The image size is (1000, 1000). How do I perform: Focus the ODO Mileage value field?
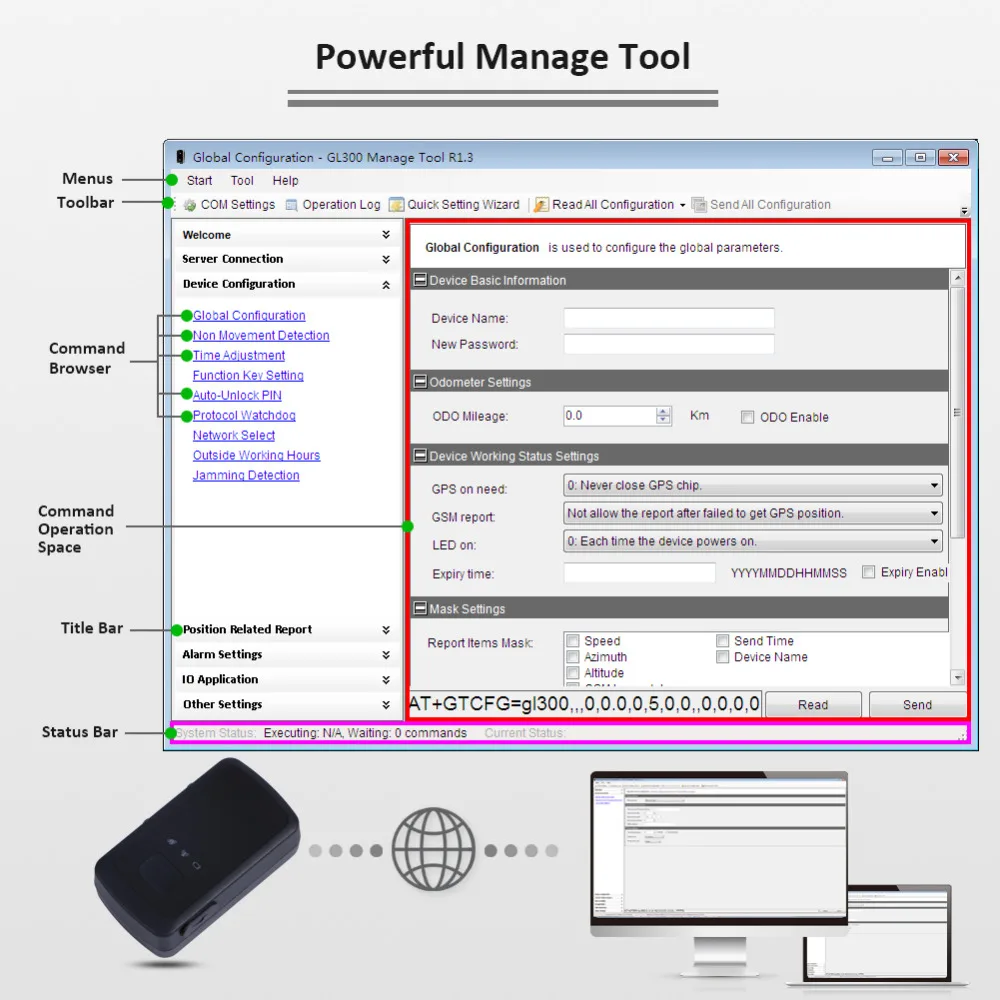coord(610,416)
